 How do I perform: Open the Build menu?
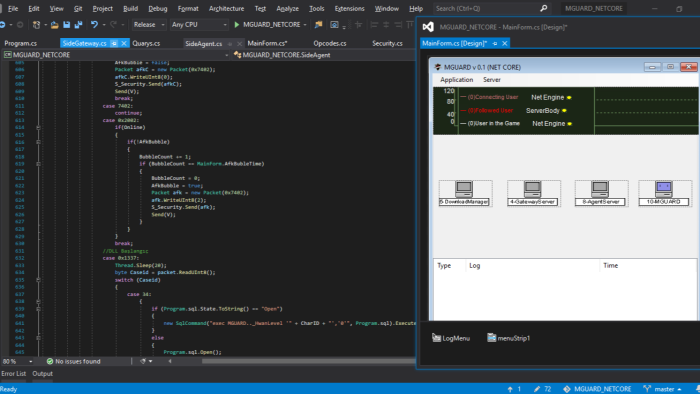(x=130, y=8)
